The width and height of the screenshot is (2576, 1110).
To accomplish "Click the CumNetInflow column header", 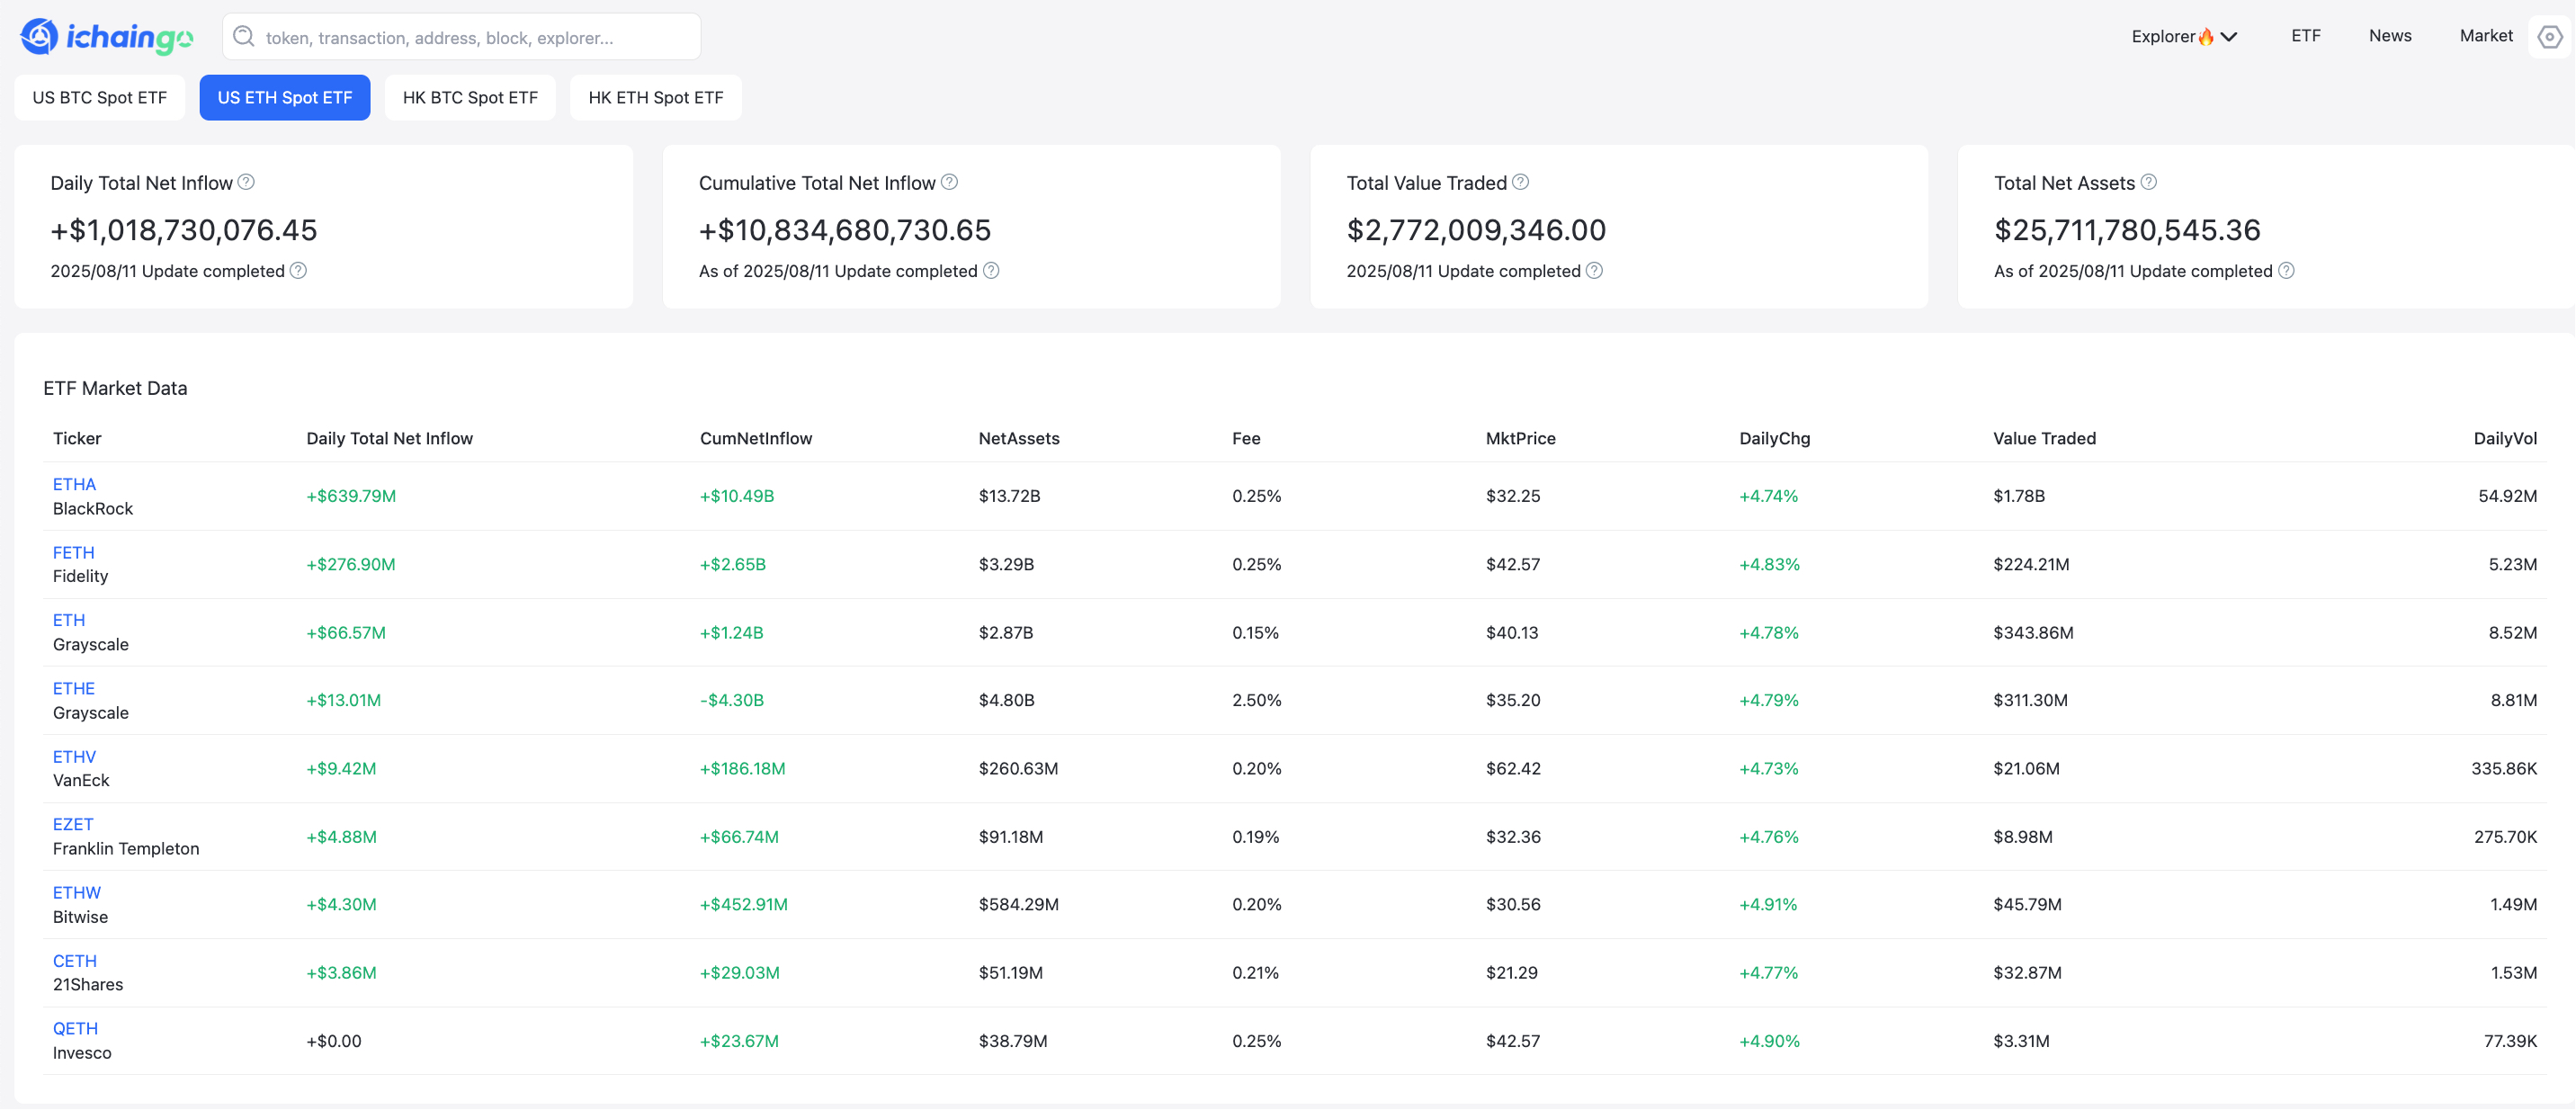I will click(756, 438).
